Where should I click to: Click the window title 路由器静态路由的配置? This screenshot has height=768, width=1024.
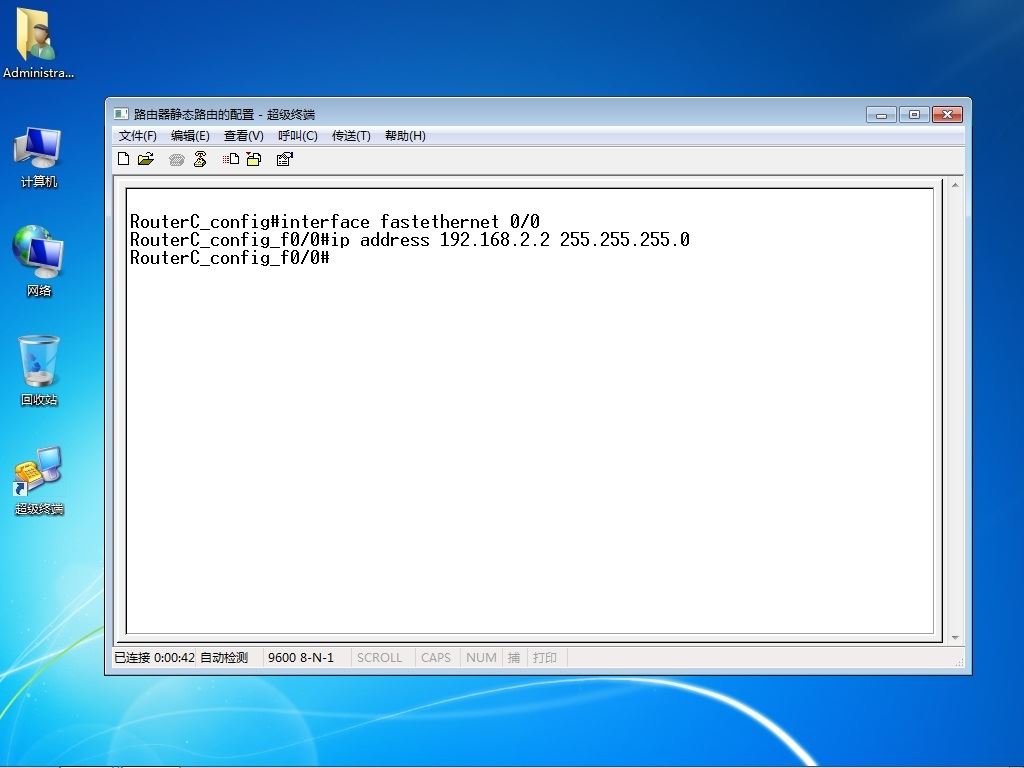pos(193,114)
